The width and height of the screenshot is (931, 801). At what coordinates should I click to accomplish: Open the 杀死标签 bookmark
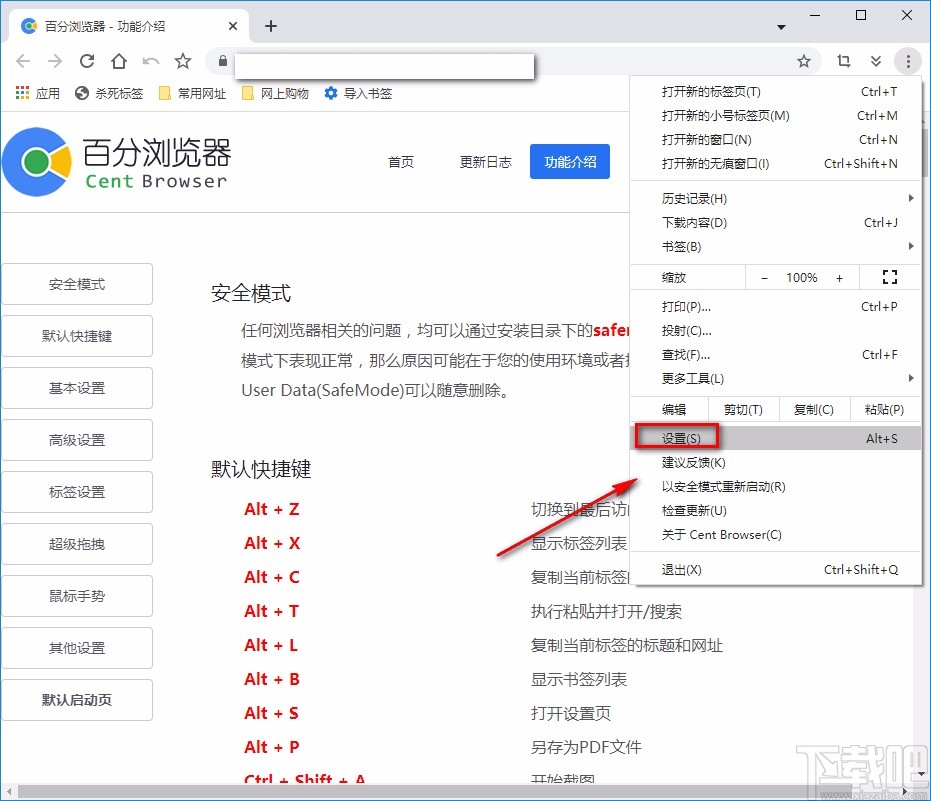(x=109, y=93)
